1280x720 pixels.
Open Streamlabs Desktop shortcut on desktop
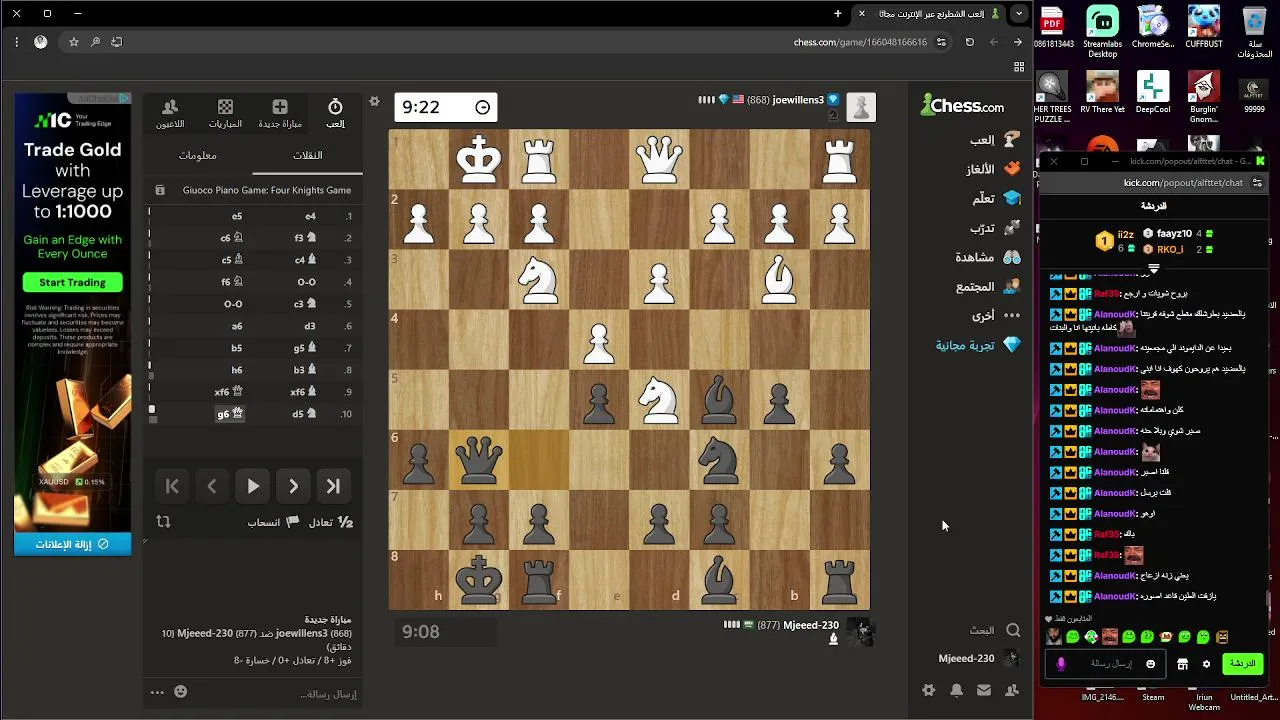tap(1102, 32)
